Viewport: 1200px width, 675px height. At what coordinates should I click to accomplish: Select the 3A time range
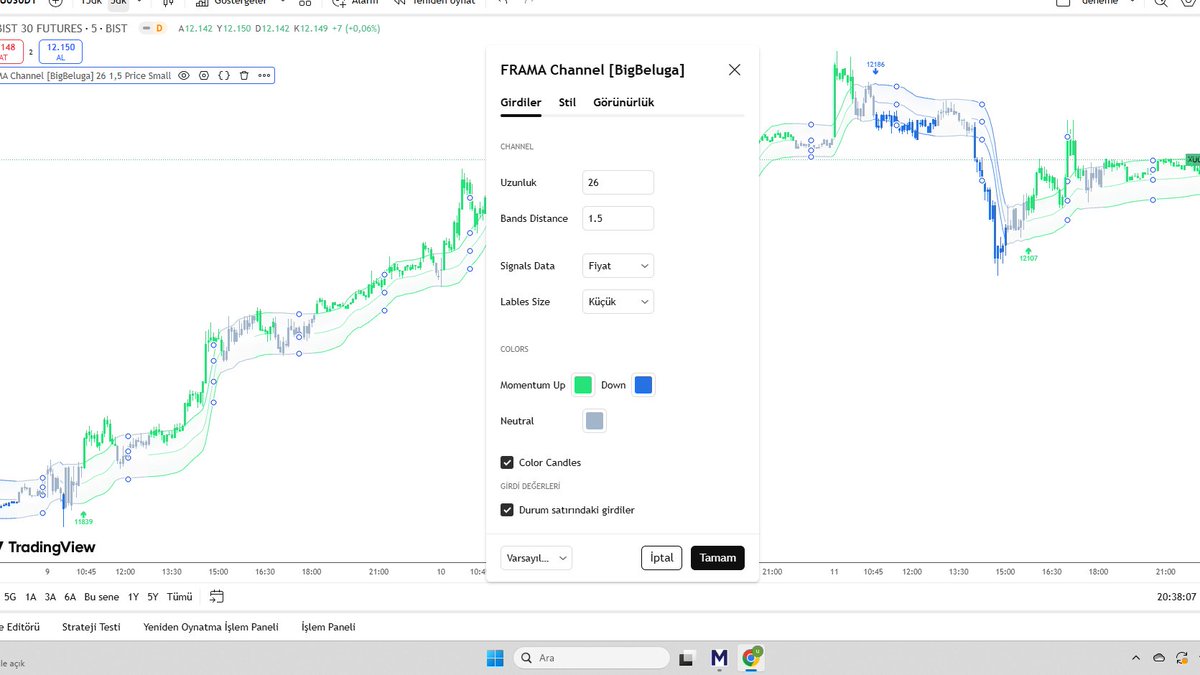[x=50, y=597]
